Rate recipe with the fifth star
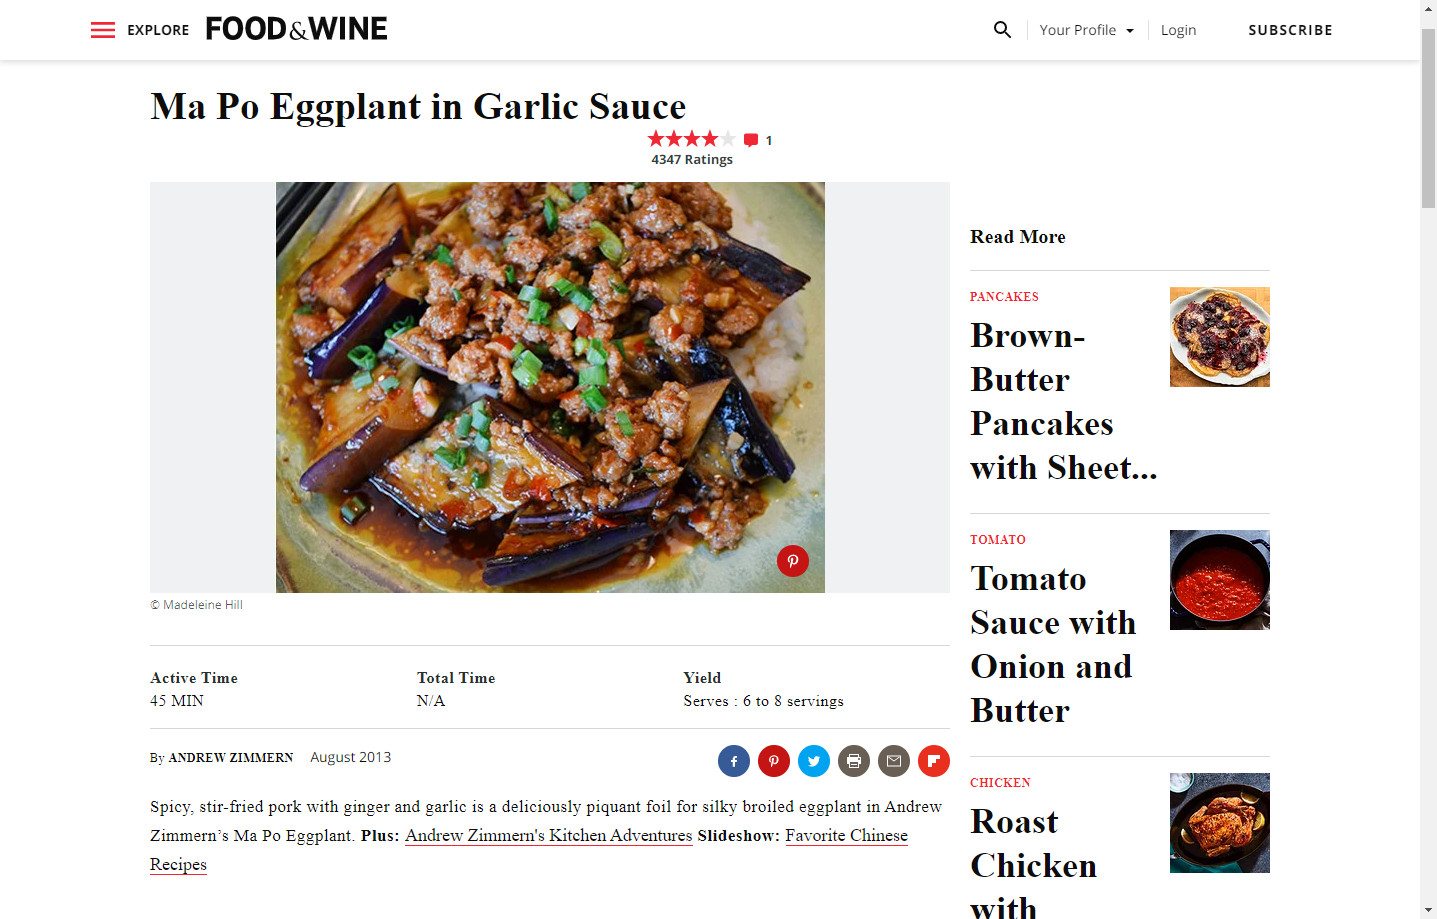Image resolution: width=1437 pixels, height=919 pixels. point(728,139)
